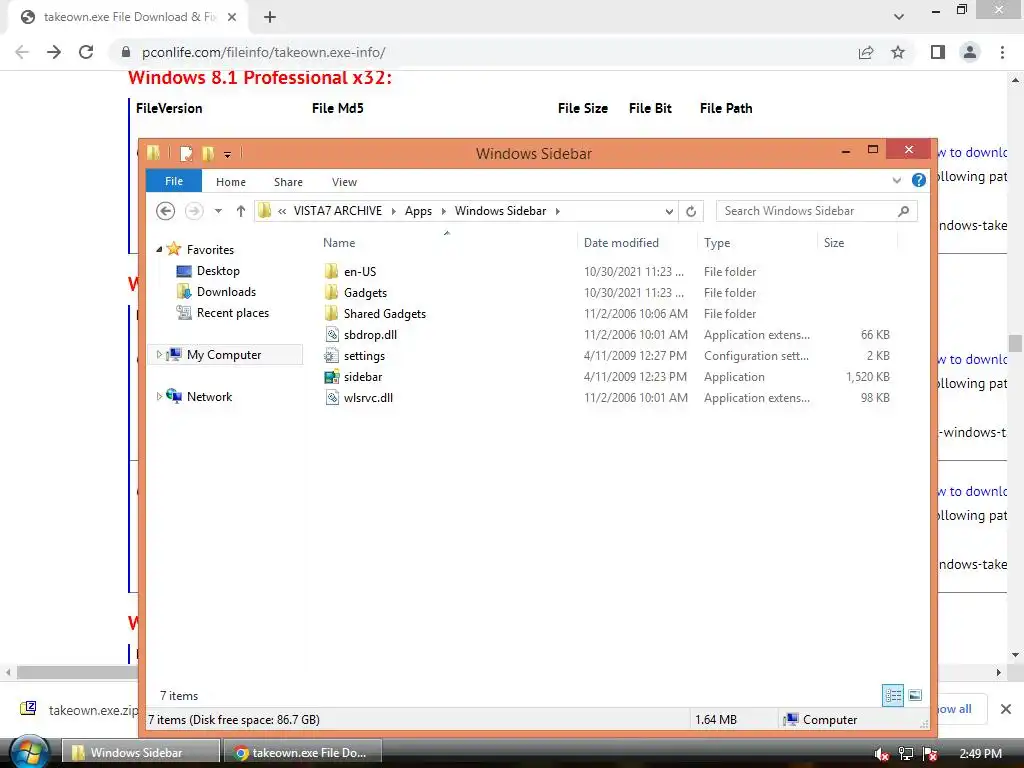Viewport: 1024px width, 768px height.
Task: Switch to large icons view layout
Action: (915, 696)
